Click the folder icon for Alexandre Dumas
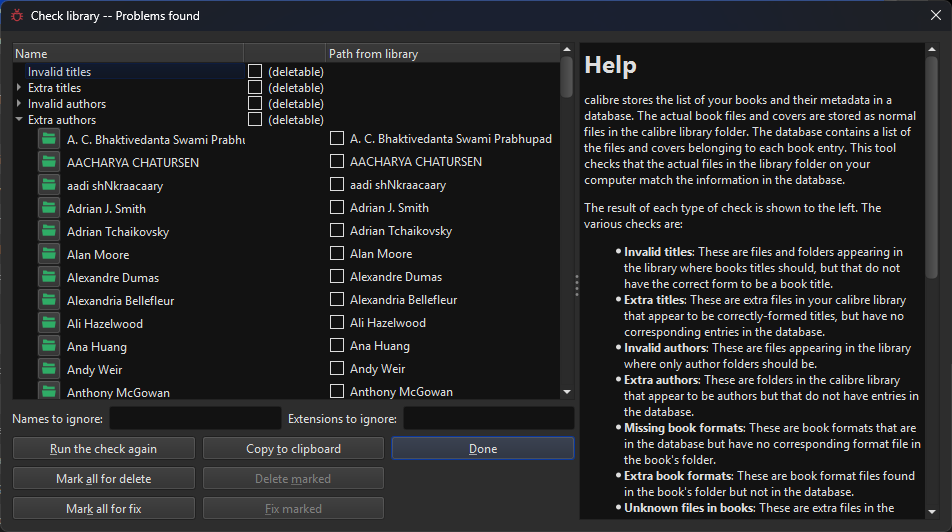Image resolution: width=952 pixels, height=532 pixels. [x=49, y=278]
